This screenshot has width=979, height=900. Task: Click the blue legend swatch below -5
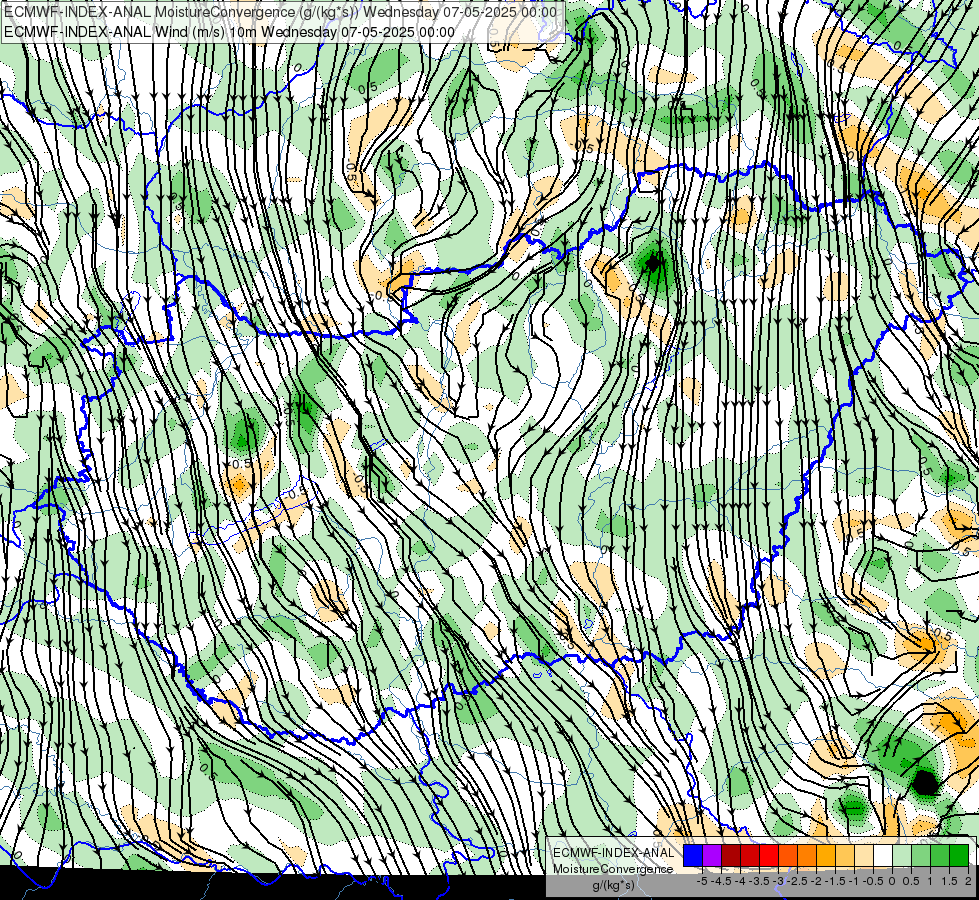[x=693, y=855]
